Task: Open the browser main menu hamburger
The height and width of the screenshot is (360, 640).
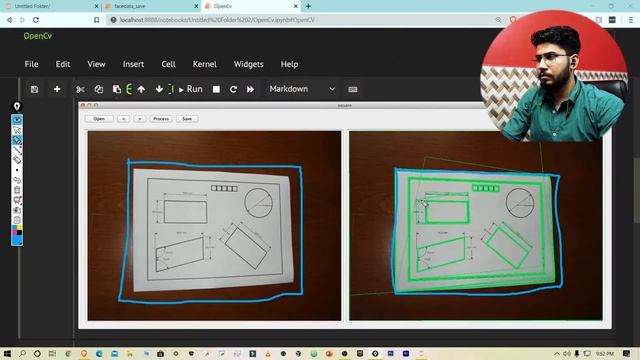Action: (631, 20)
